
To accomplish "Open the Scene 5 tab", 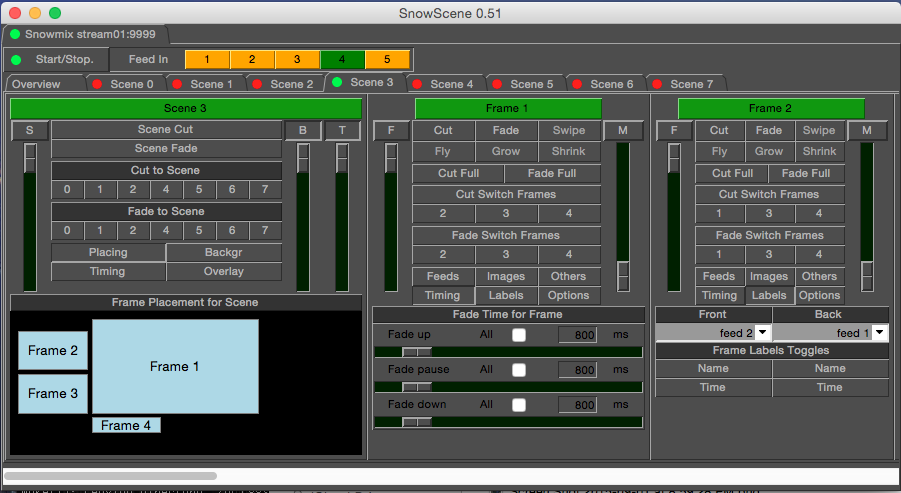I will (525, 84).
